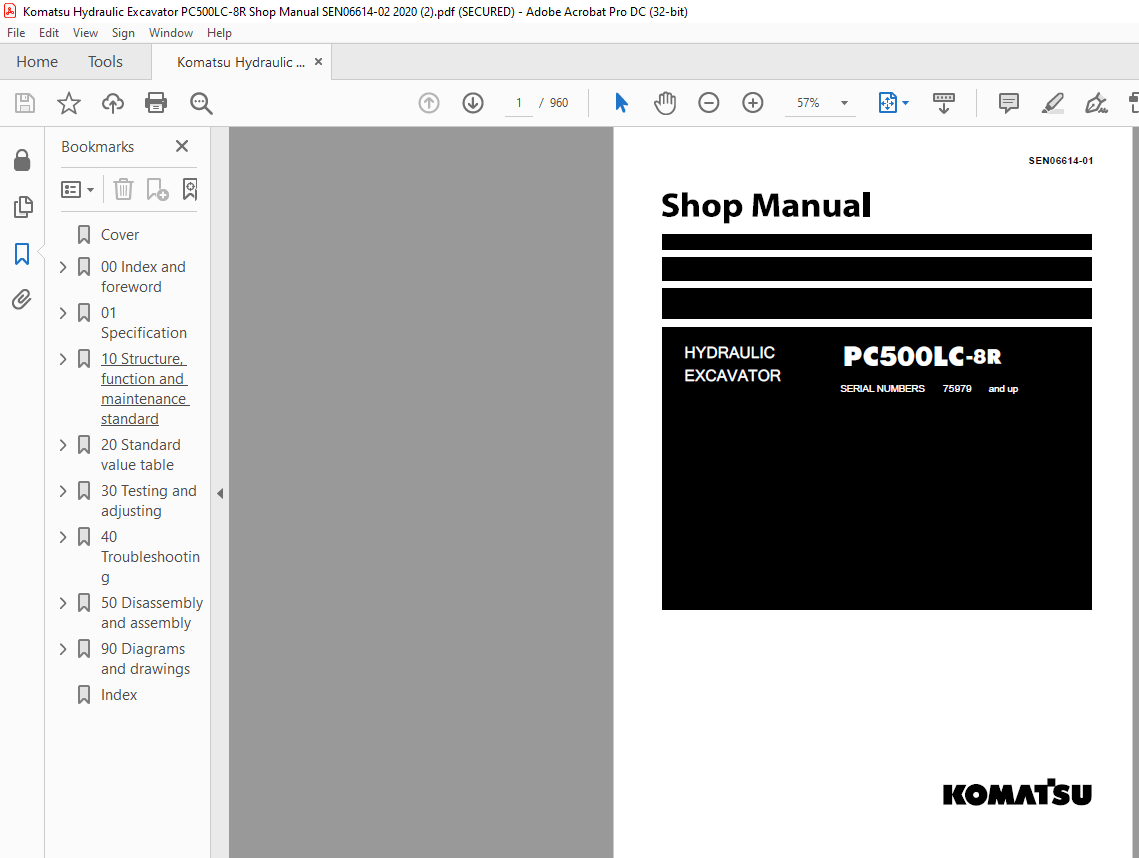1139x858 pixels.
Task: Expand 10 Structure, function bookmark
Action: click(x=63, y=359)
